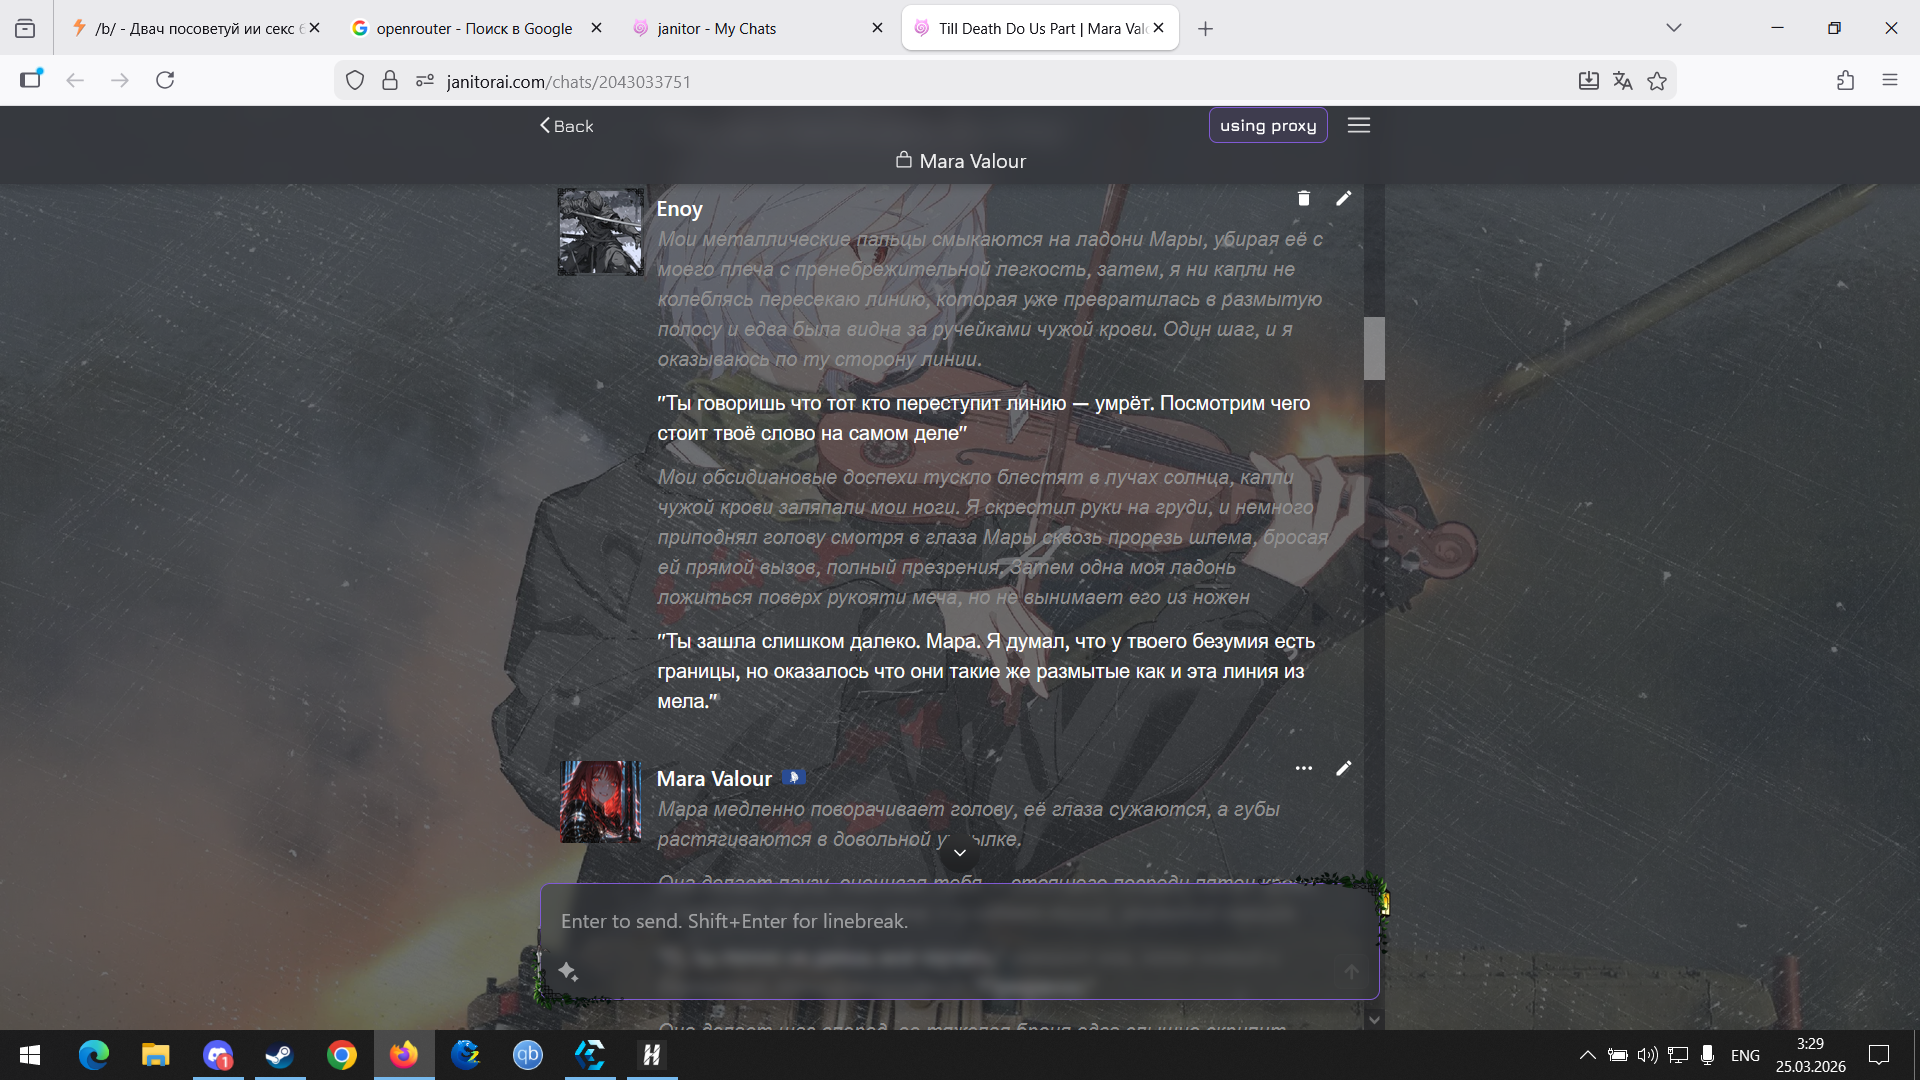Click the ENG language indicator in taskbar
1920x1080 pixels.
(1745, 1055)
